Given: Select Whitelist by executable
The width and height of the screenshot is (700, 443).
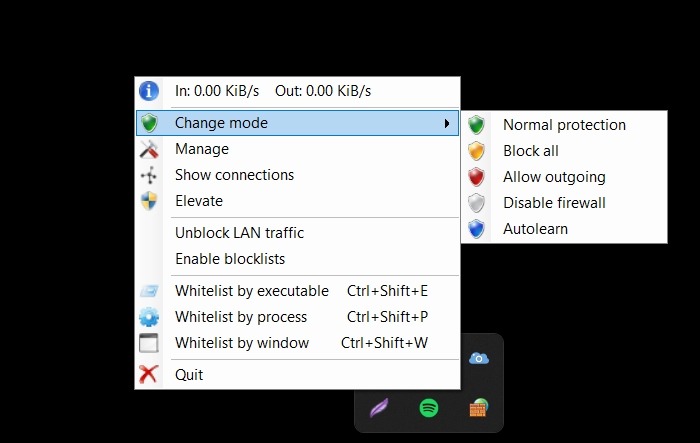Looking at the screenshot, I should [x=252, y=291].
